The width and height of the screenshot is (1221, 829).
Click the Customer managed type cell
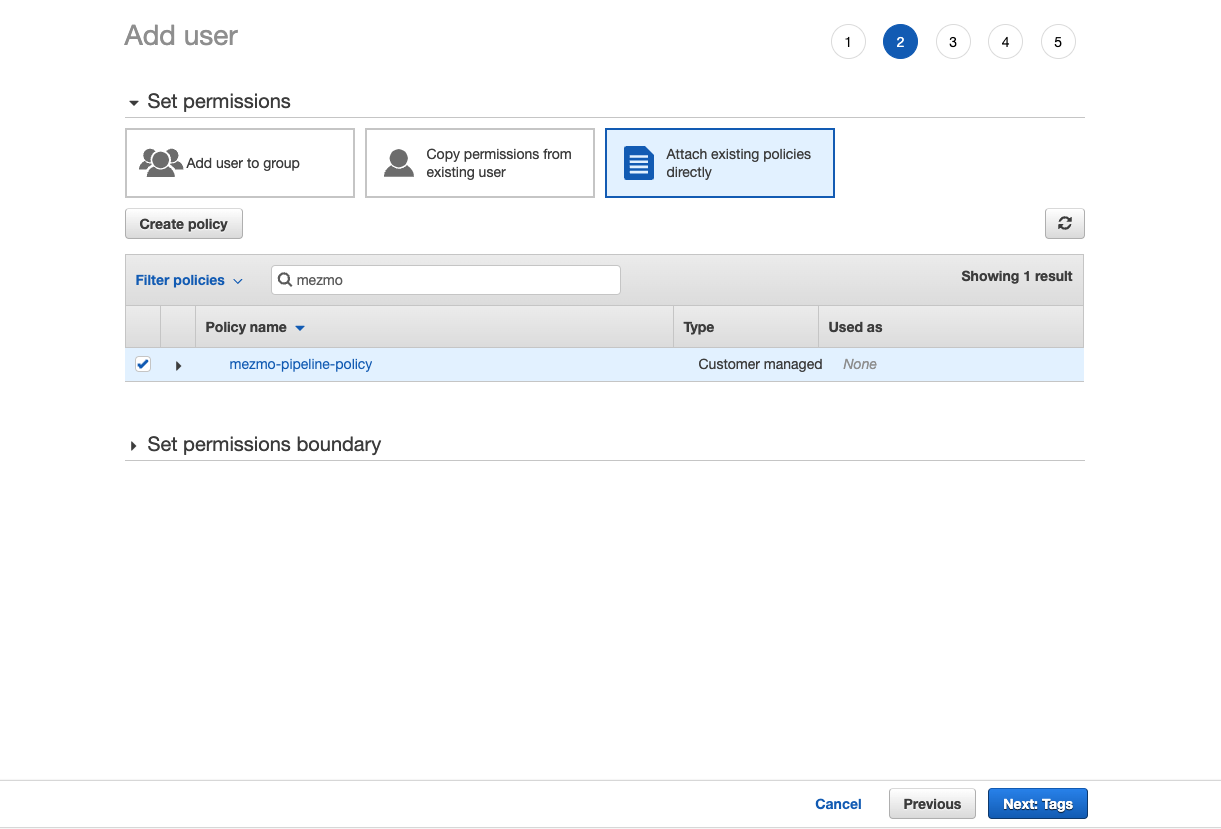click(x=760, y=364)
